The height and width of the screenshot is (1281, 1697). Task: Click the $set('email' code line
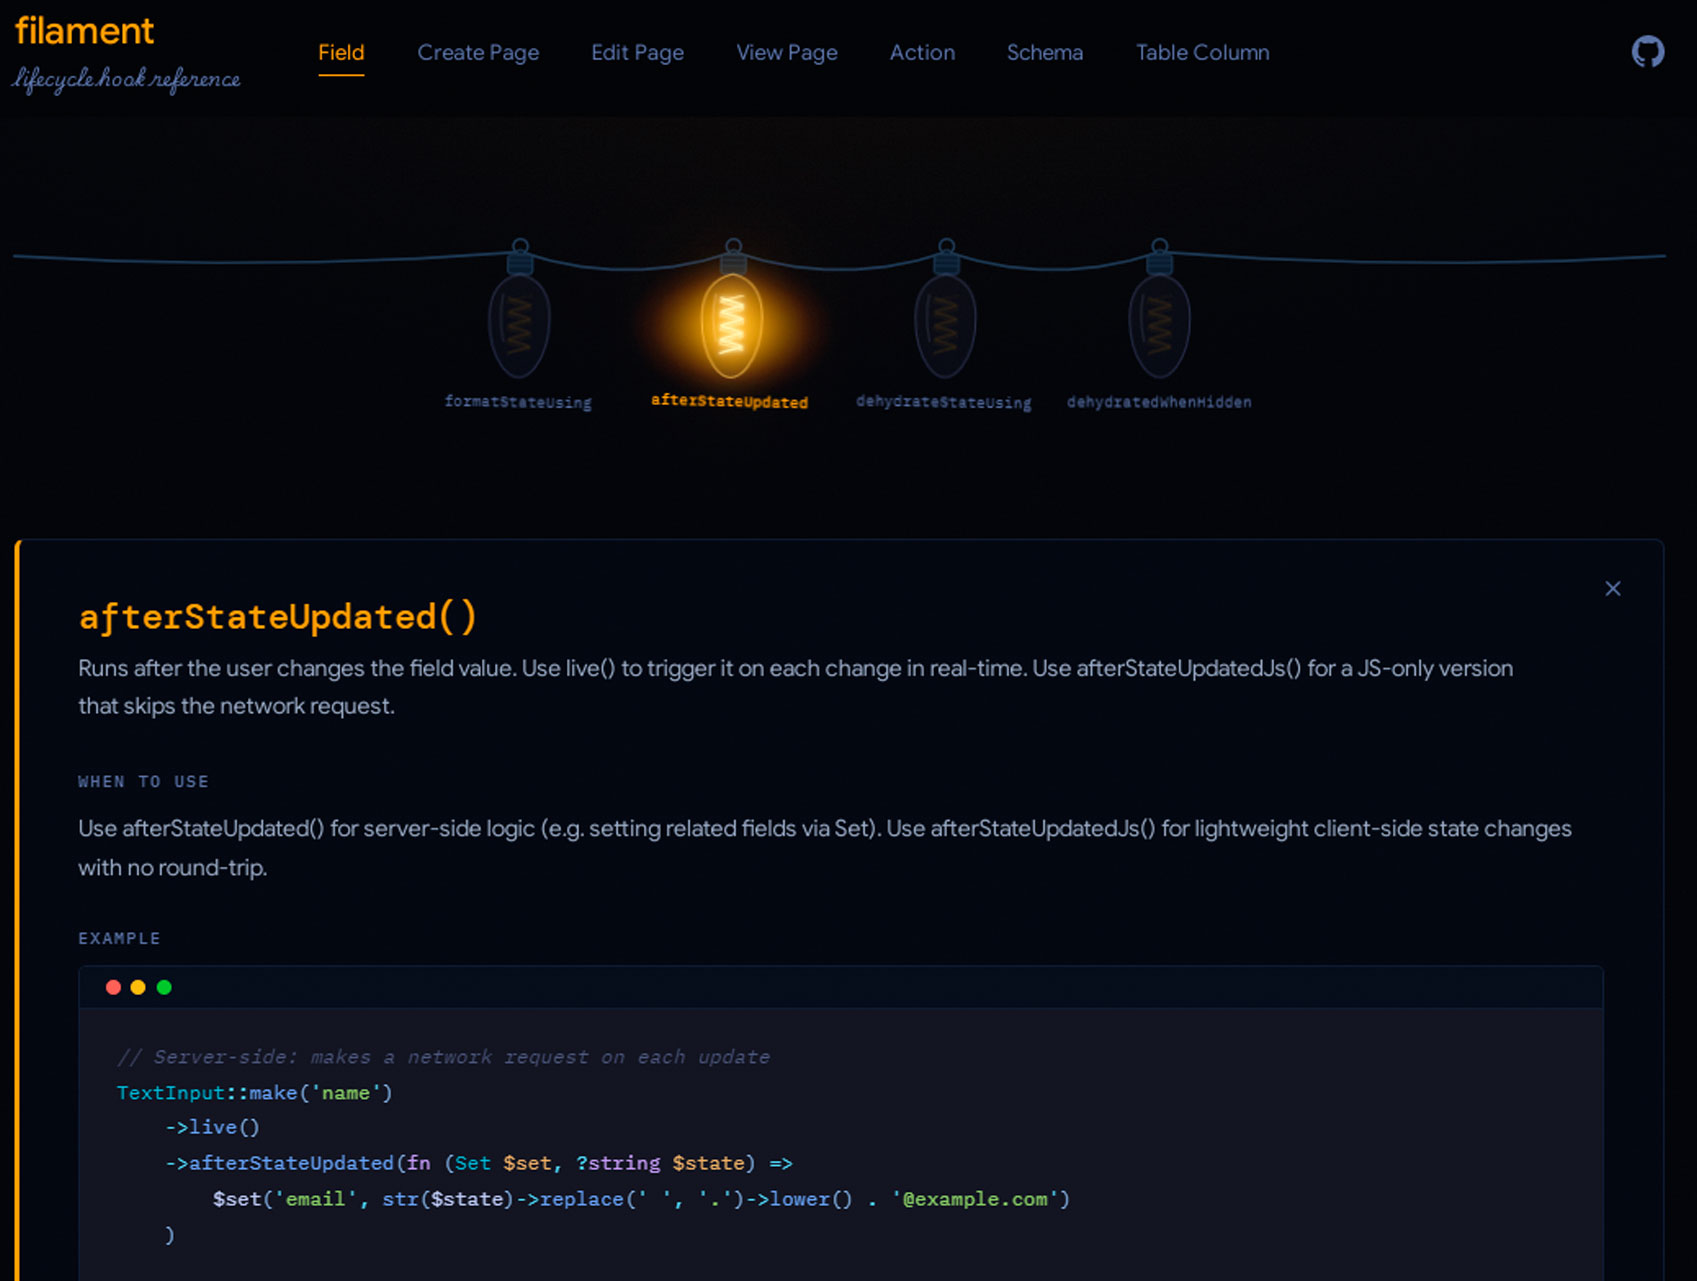[641, 1198]
